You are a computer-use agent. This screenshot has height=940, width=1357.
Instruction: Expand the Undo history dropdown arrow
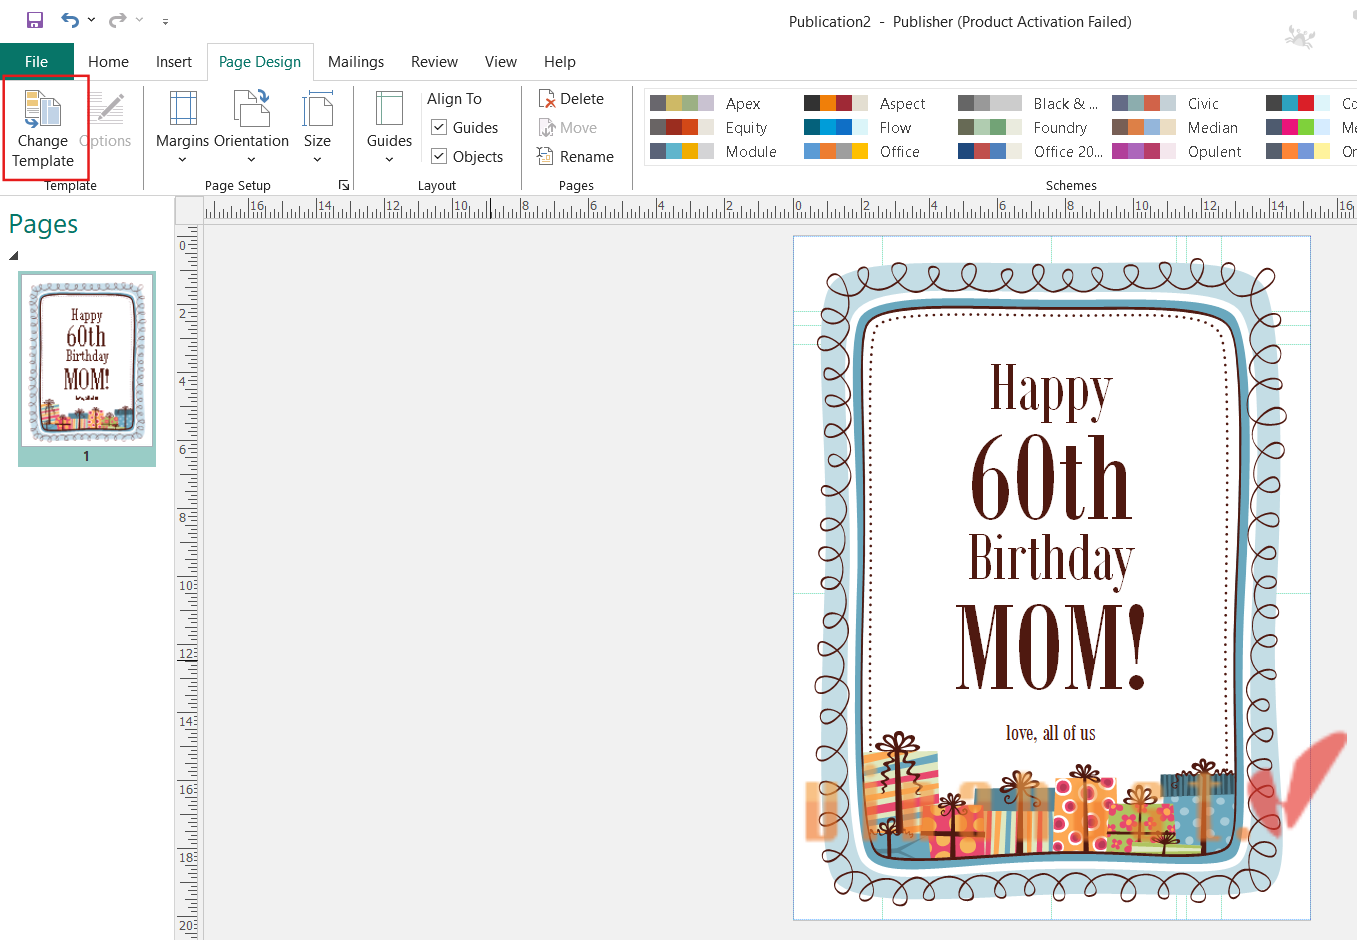[x=92, y=20]
